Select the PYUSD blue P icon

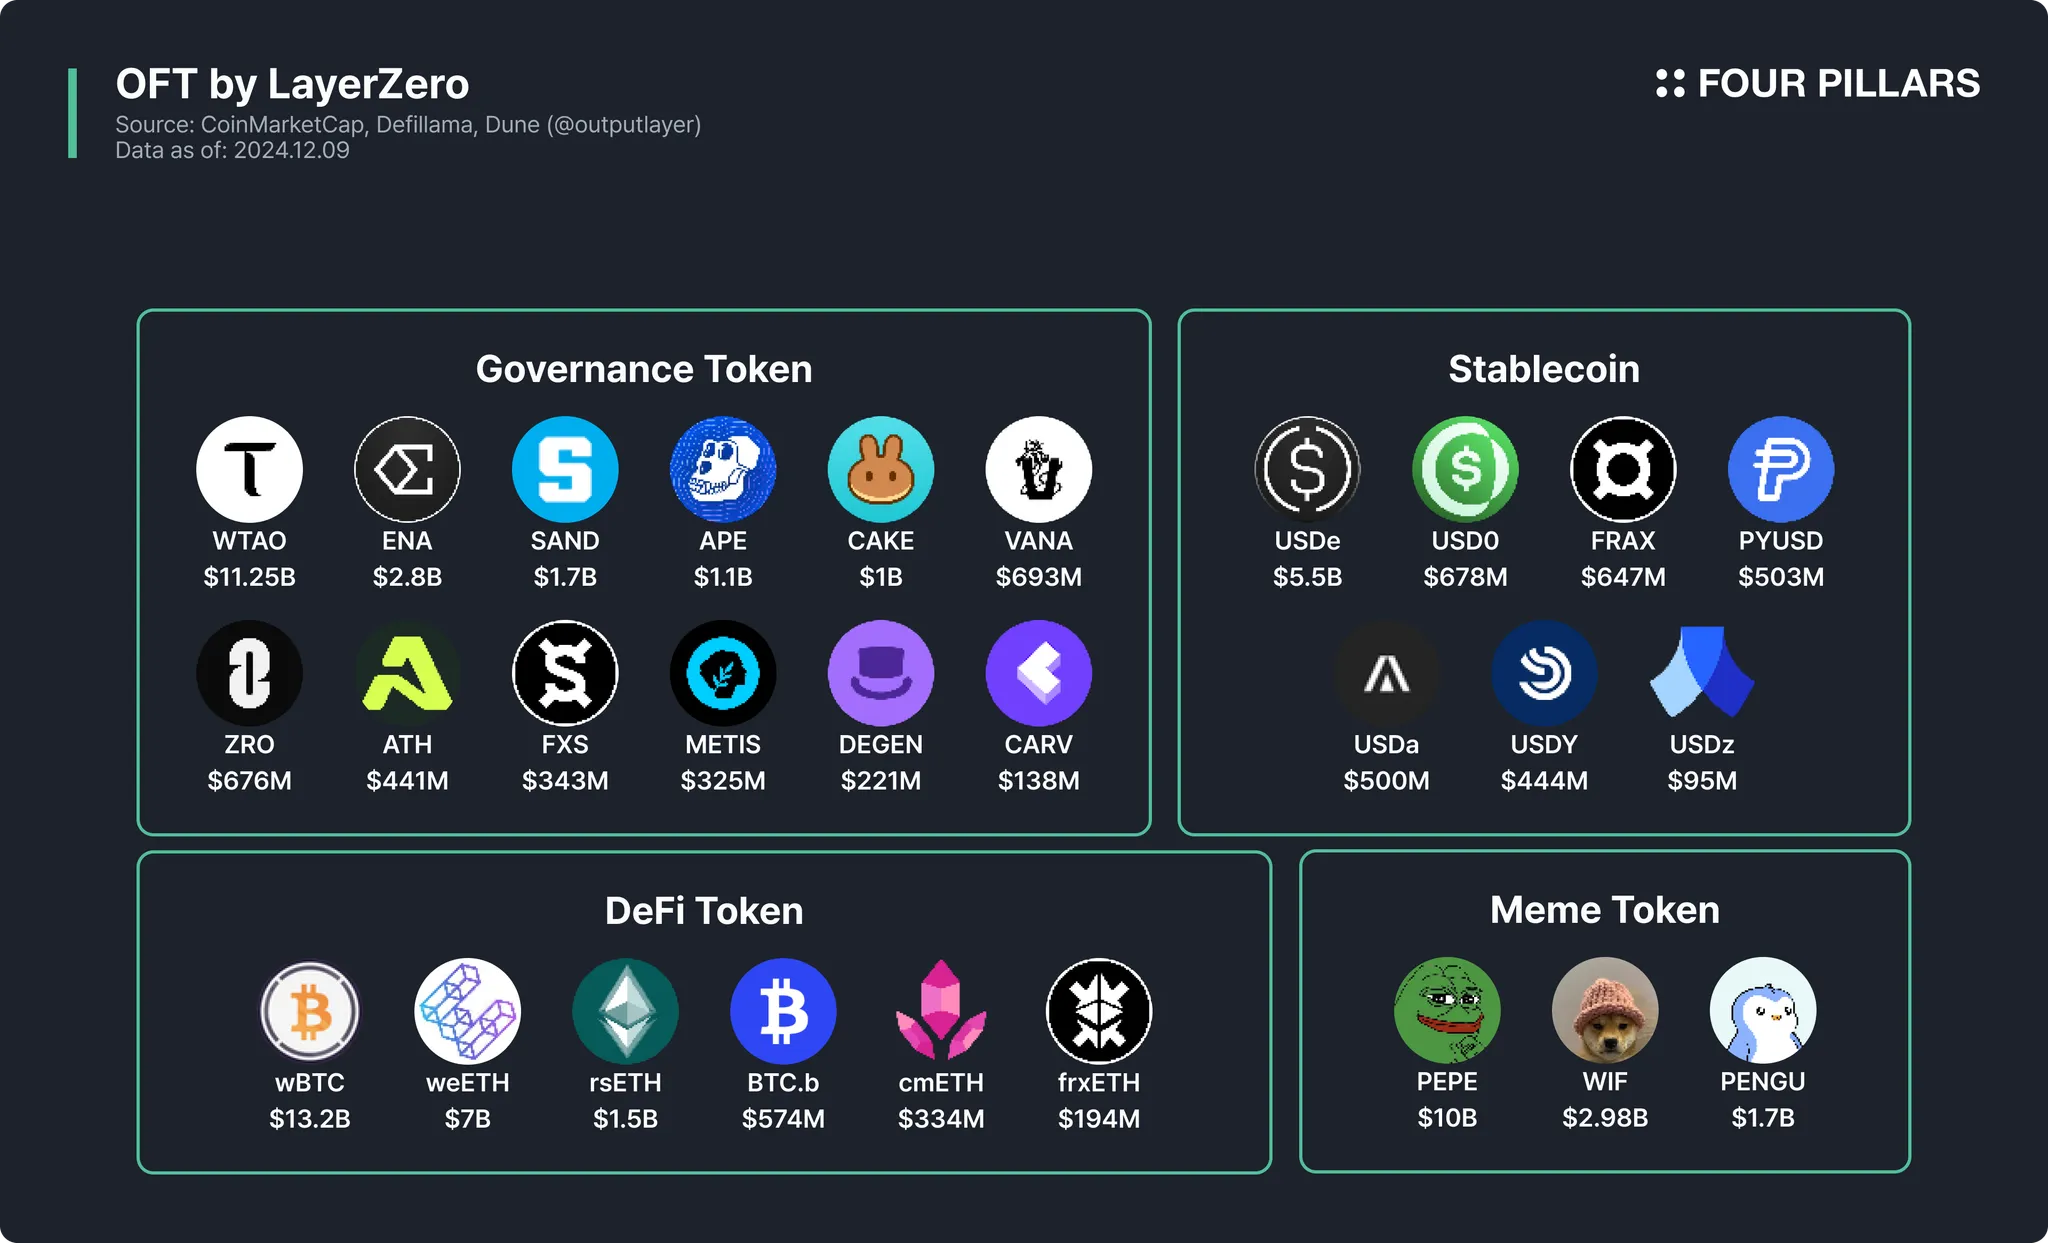1781,469
